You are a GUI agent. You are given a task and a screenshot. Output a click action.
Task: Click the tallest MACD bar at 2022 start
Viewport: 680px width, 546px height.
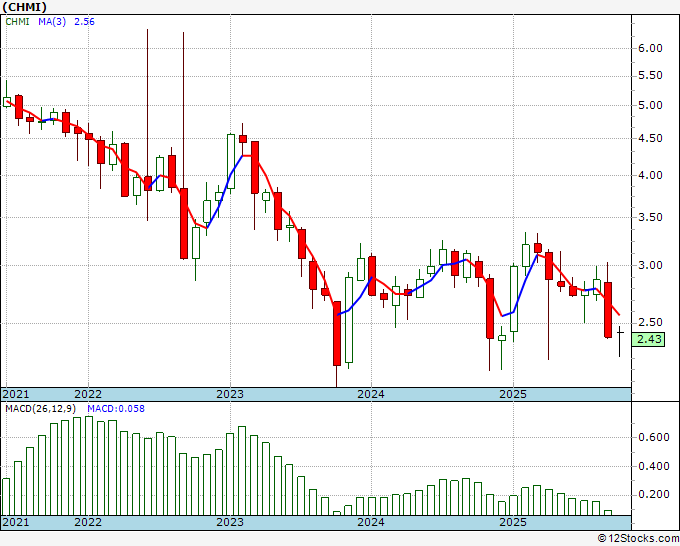click(x=89, y=466)
